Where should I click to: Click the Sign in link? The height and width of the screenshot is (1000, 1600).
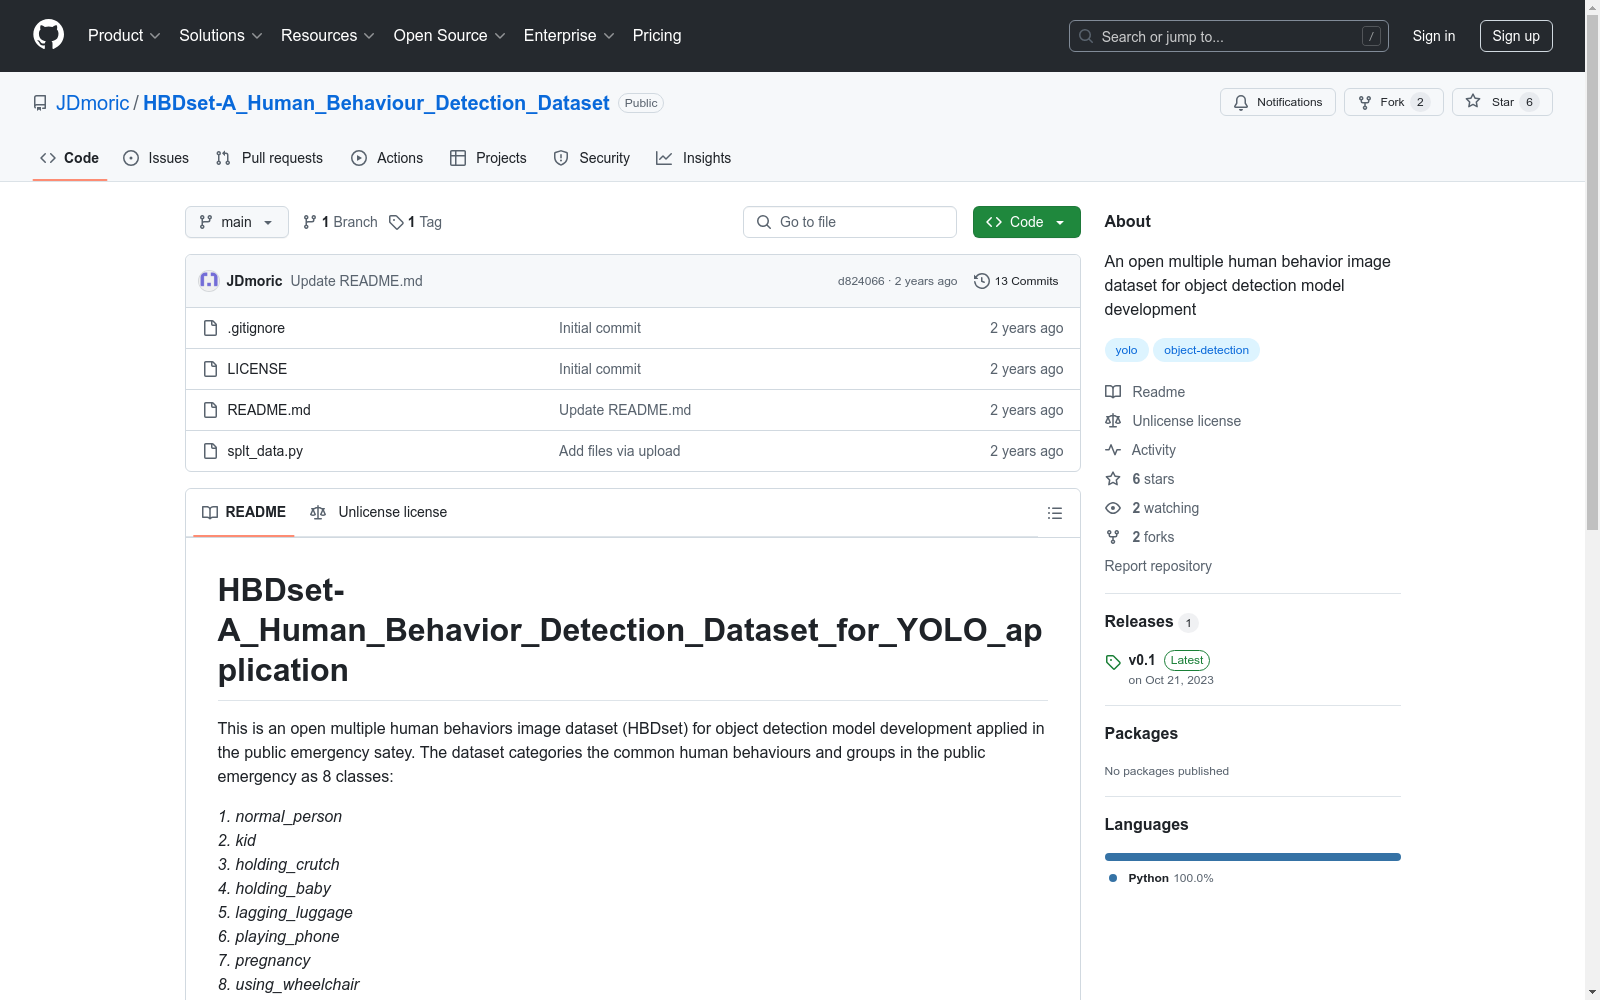coord(1434,36)
